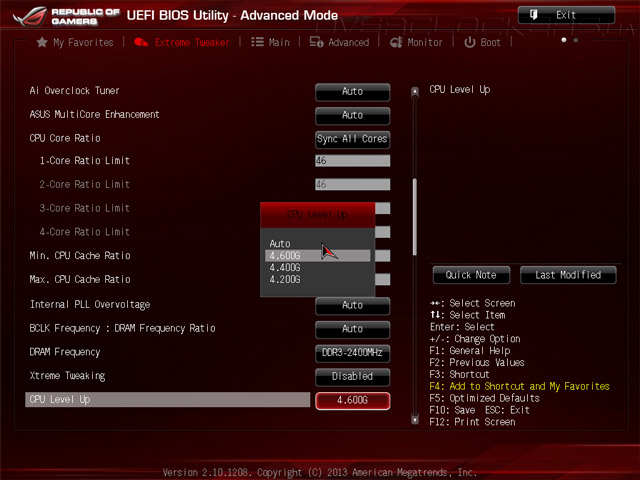This screenshot has width=640, height=480.
Task: Click the Advanced tab info icon
Action: click(x=316, y=42)
